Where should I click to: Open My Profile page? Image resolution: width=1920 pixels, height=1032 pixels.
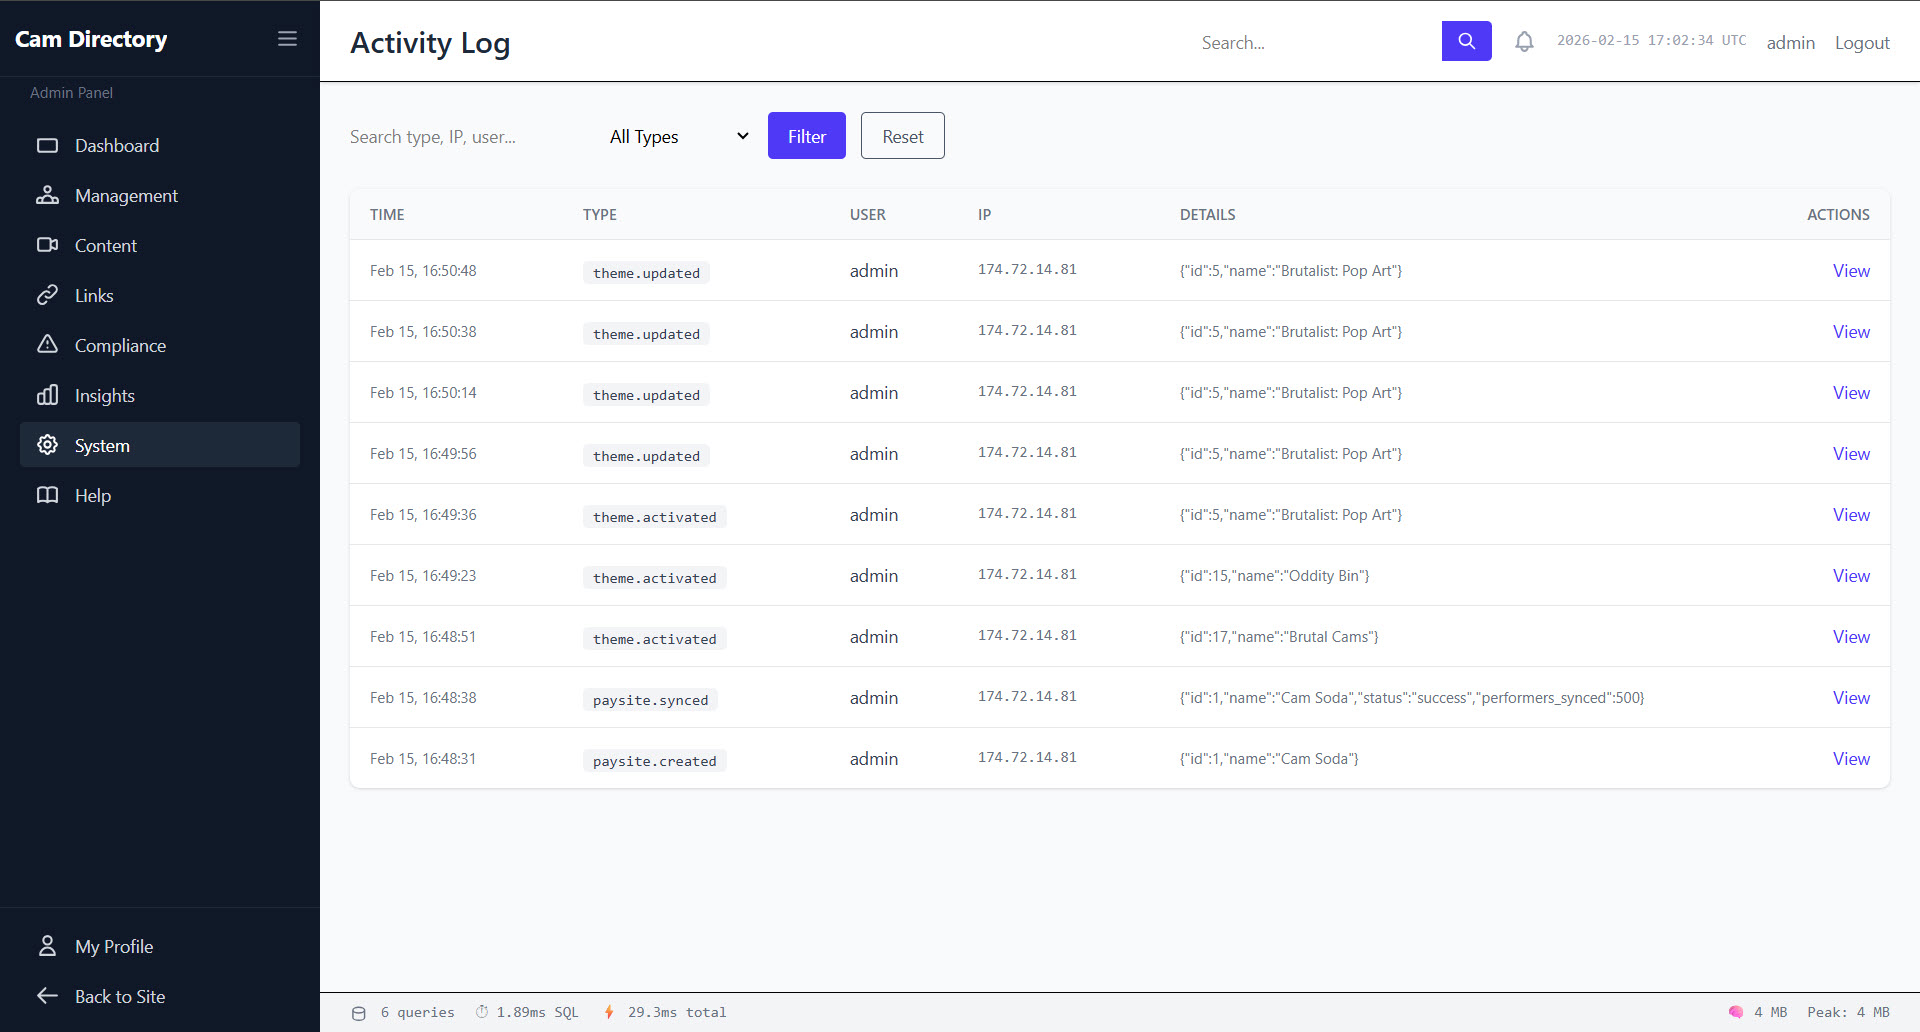pyautogui.click(x=114, y=947)
